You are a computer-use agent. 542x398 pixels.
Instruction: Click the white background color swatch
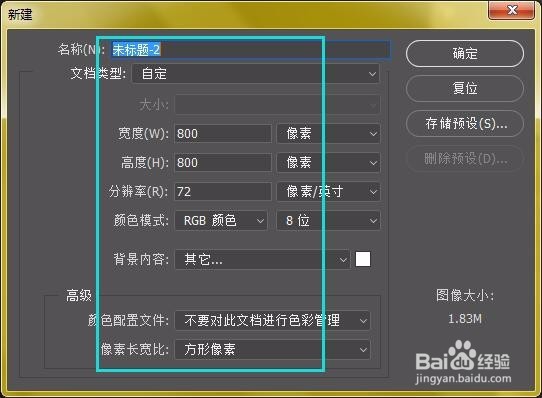pos(363,259)
